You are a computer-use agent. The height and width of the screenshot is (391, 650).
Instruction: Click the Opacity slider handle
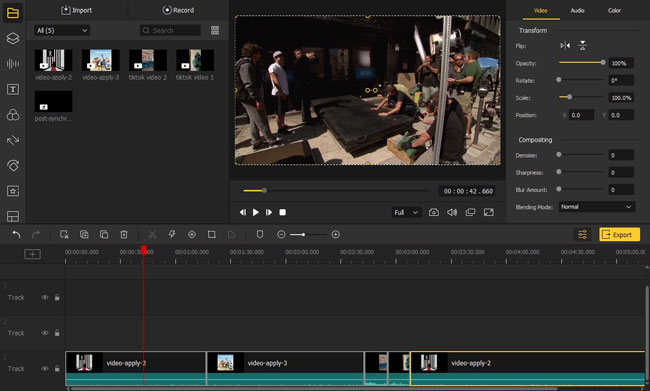pos(603,63)
